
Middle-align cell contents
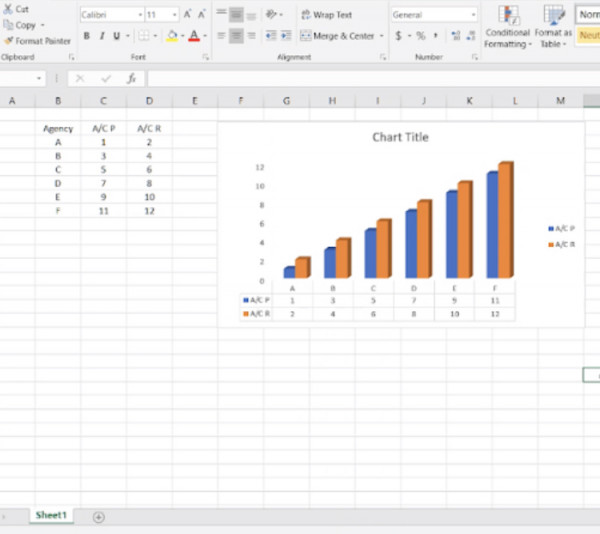pyautogui.click(x=236, y=15)
